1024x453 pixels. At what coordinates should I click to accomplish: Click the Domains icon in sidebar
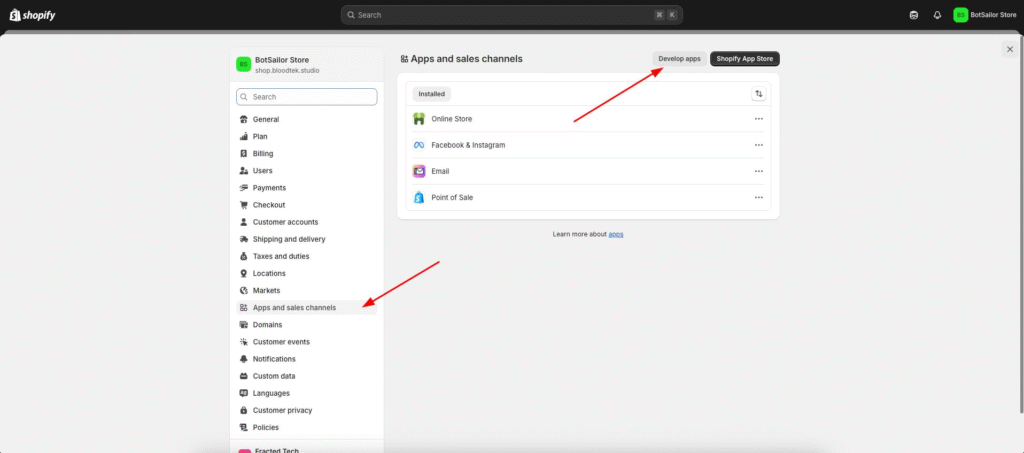coord(244,324)
